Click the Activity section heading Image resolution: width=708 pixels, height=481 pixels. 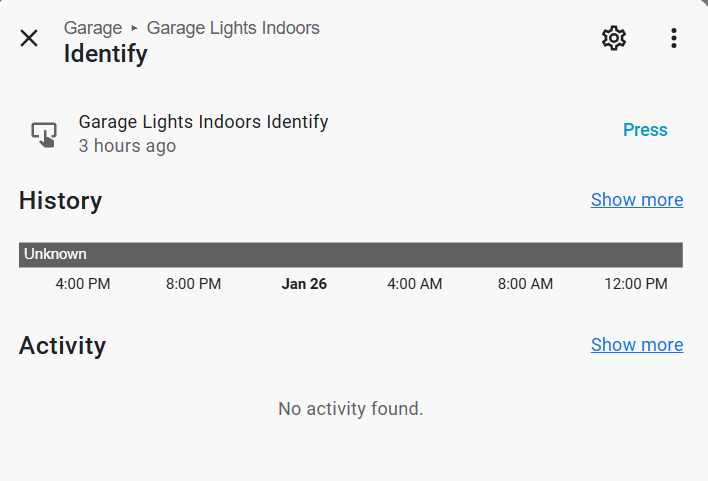click(62, 346)
